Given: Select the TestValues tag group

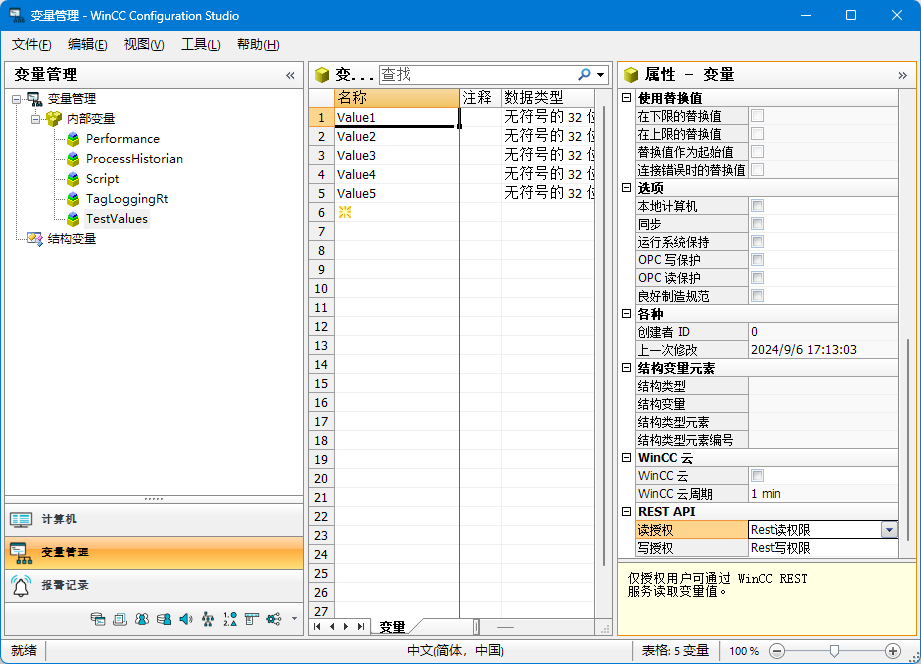Looking at the screenshot, I should pos(116,219).
